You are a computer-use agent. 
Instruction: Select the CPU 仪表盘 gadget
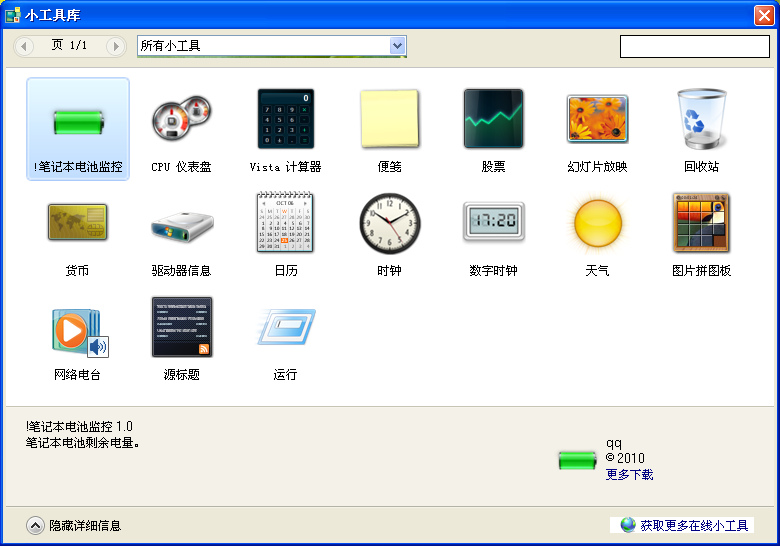tap(181, 120)
